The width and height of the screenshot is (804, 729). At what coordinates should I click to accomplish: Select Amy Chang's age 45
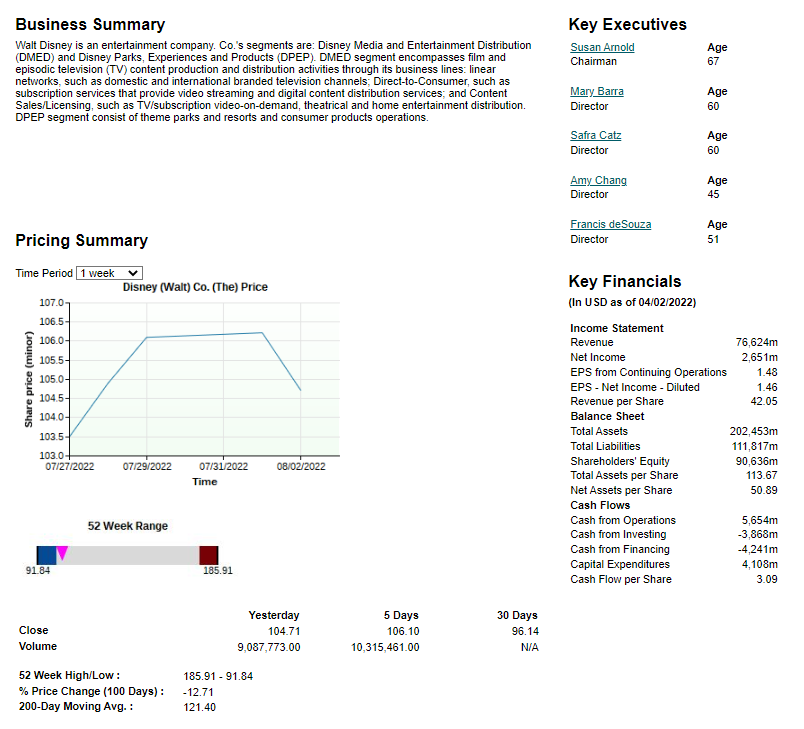[713, 194]
